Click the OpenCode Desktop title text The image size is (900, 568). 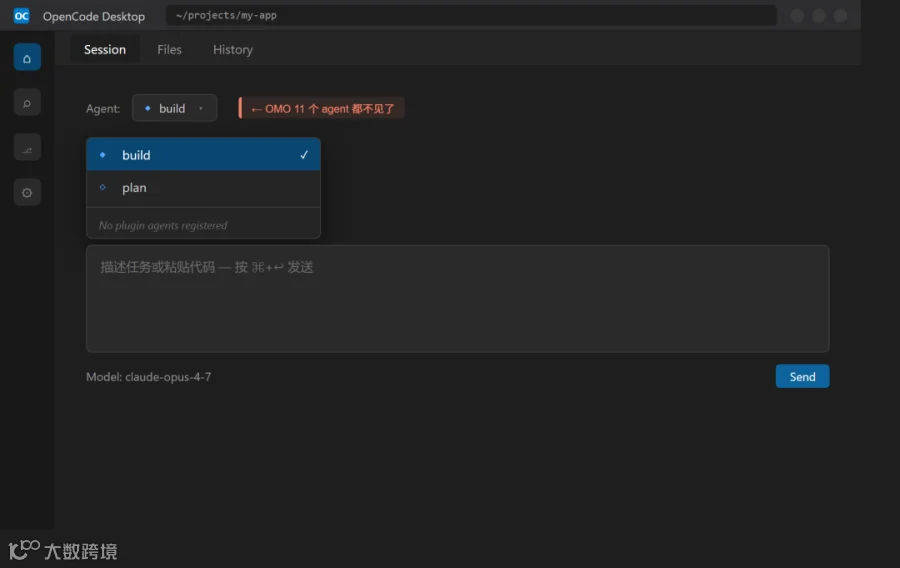tap(94, 16)
